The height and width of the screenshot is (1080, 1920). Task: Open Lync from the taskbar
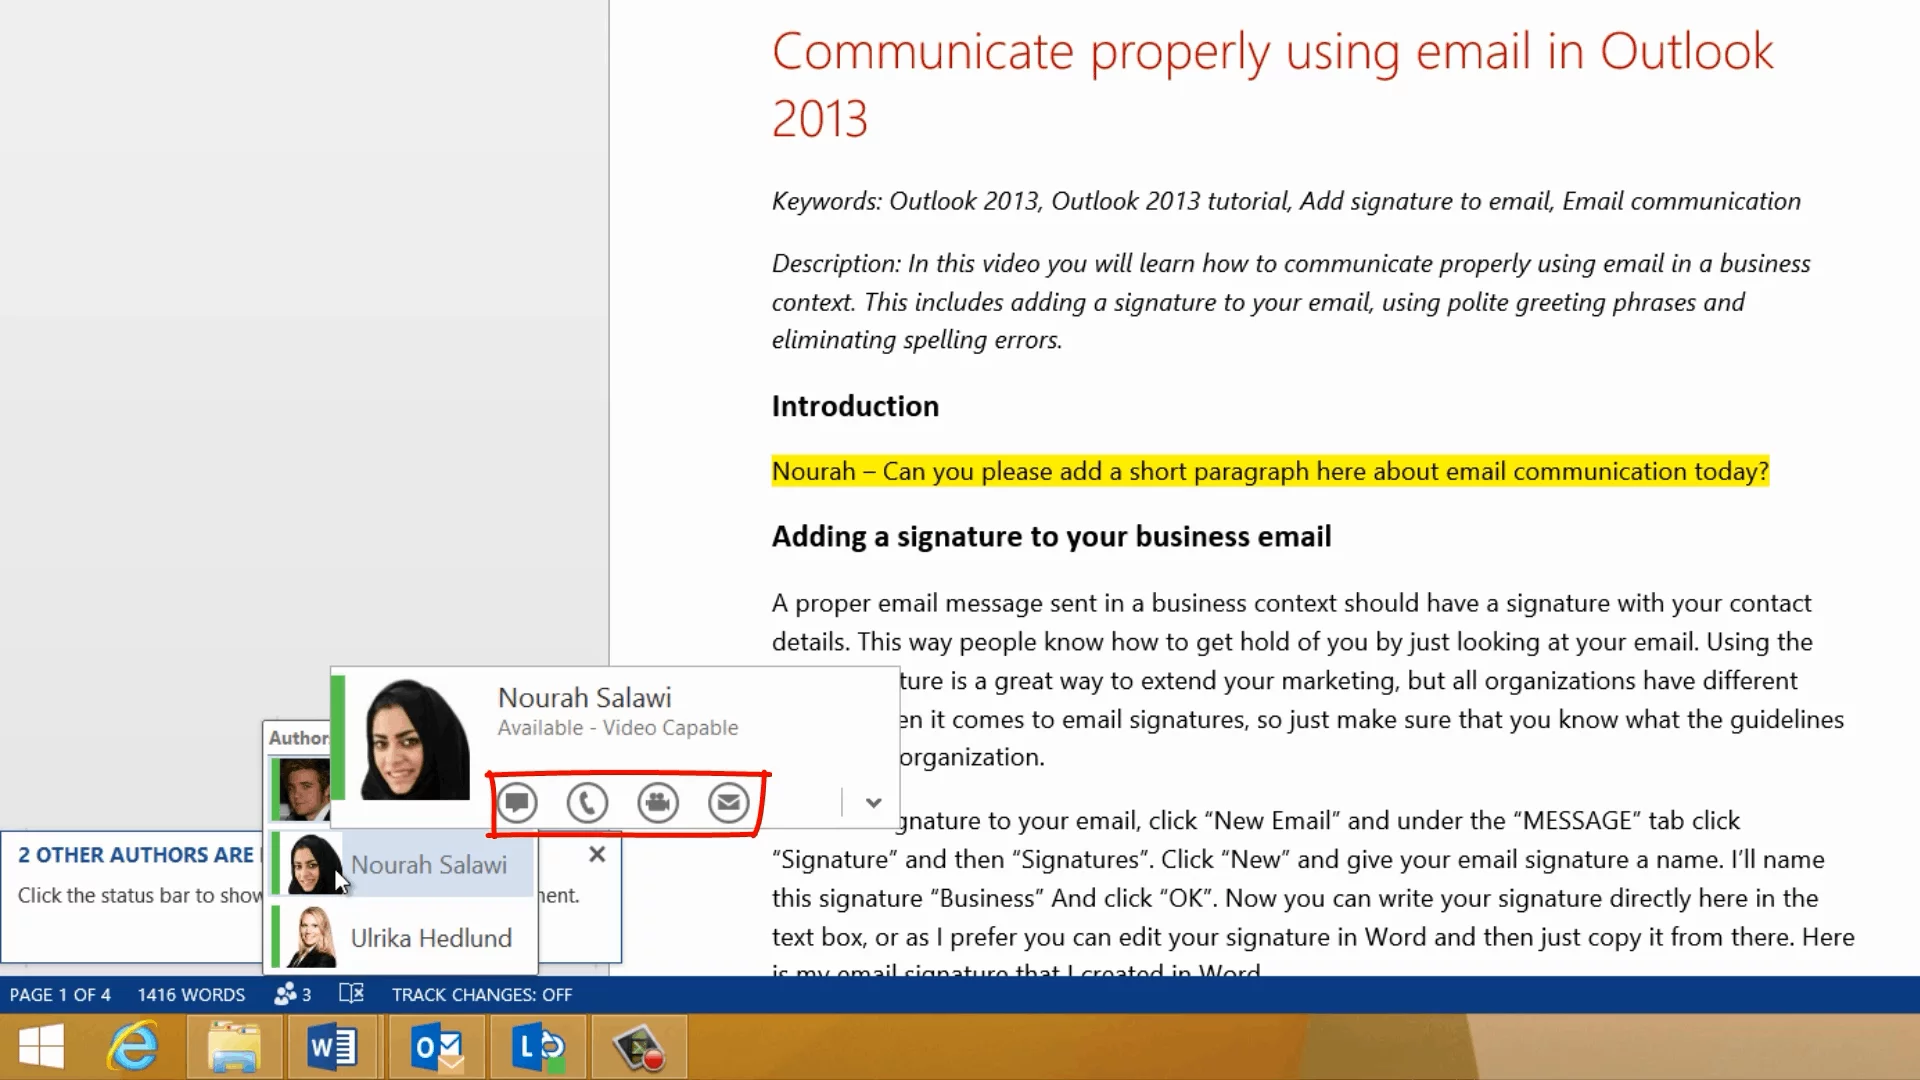pyautogui.click(x=538, y=1047)
